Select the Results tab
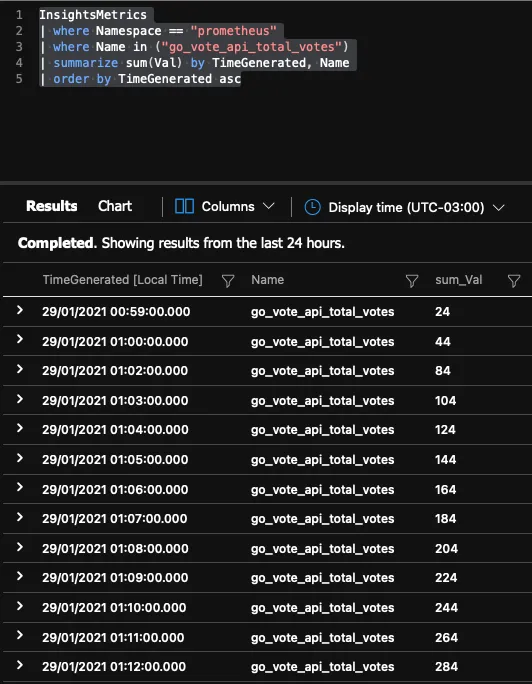 tap(51, 206)
